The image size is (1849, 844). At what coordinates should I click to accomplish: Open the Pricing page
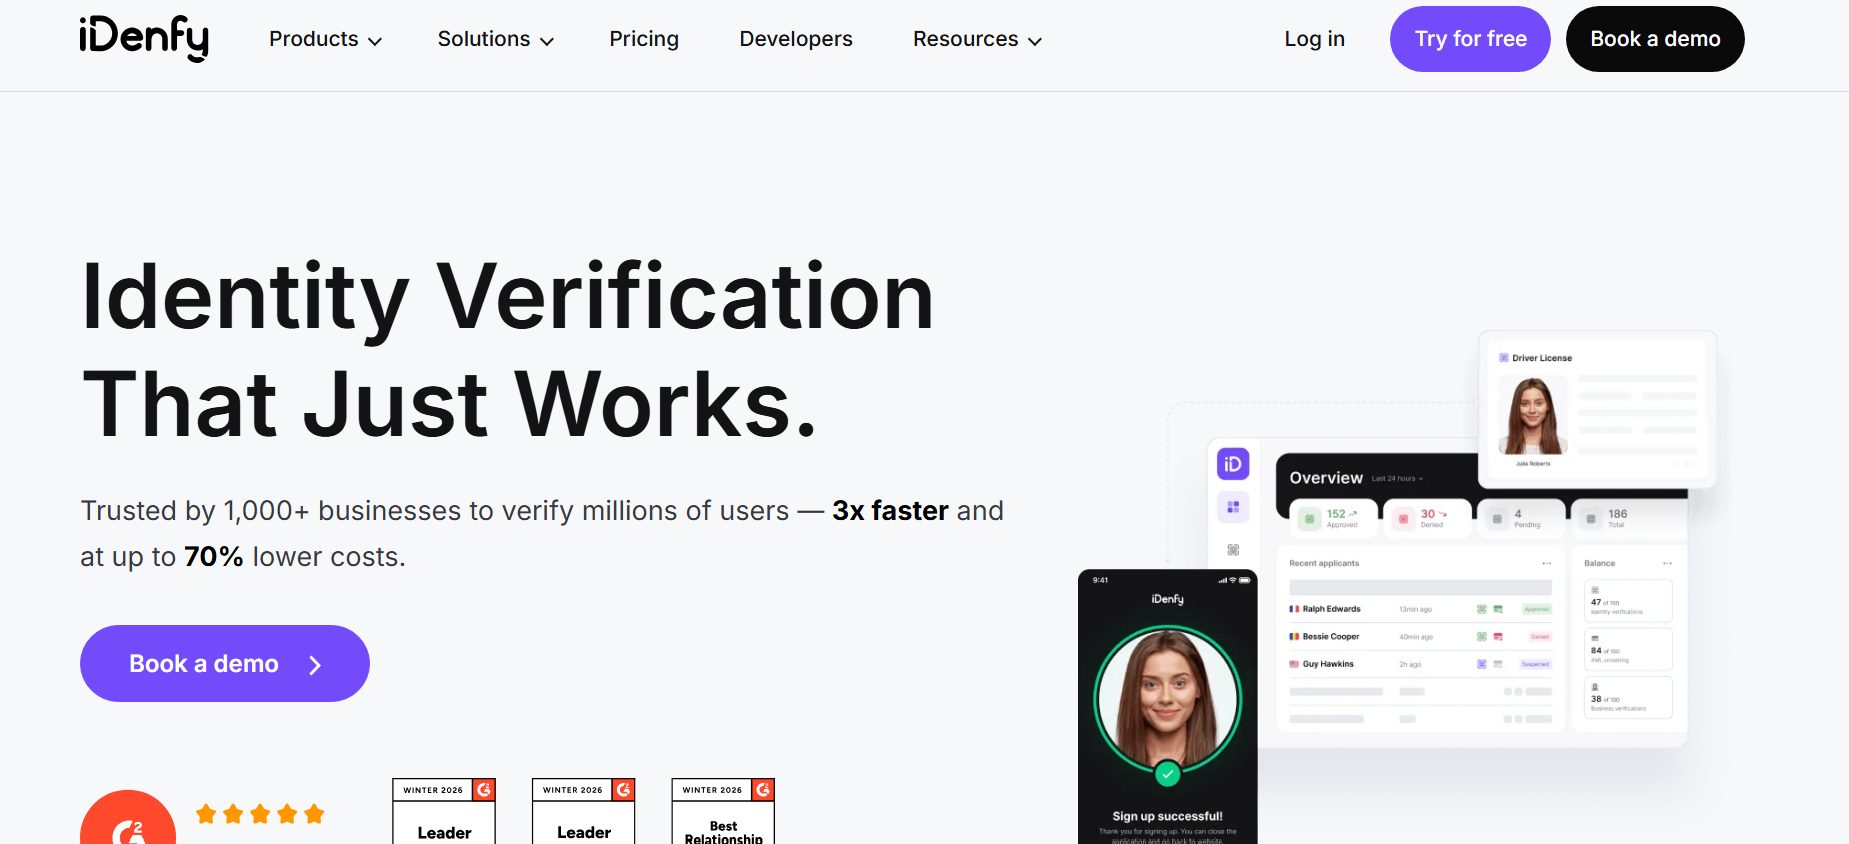644,39
